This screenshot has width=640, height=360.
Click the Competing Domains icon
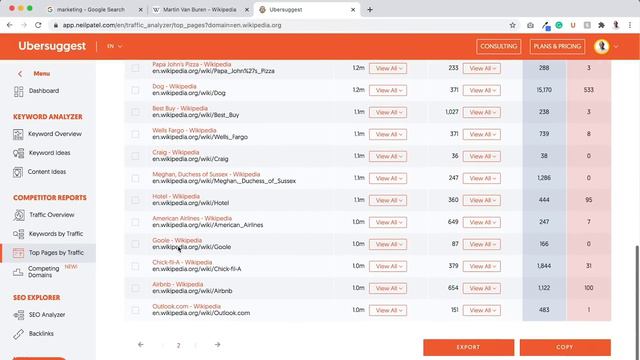click(18, 272)
